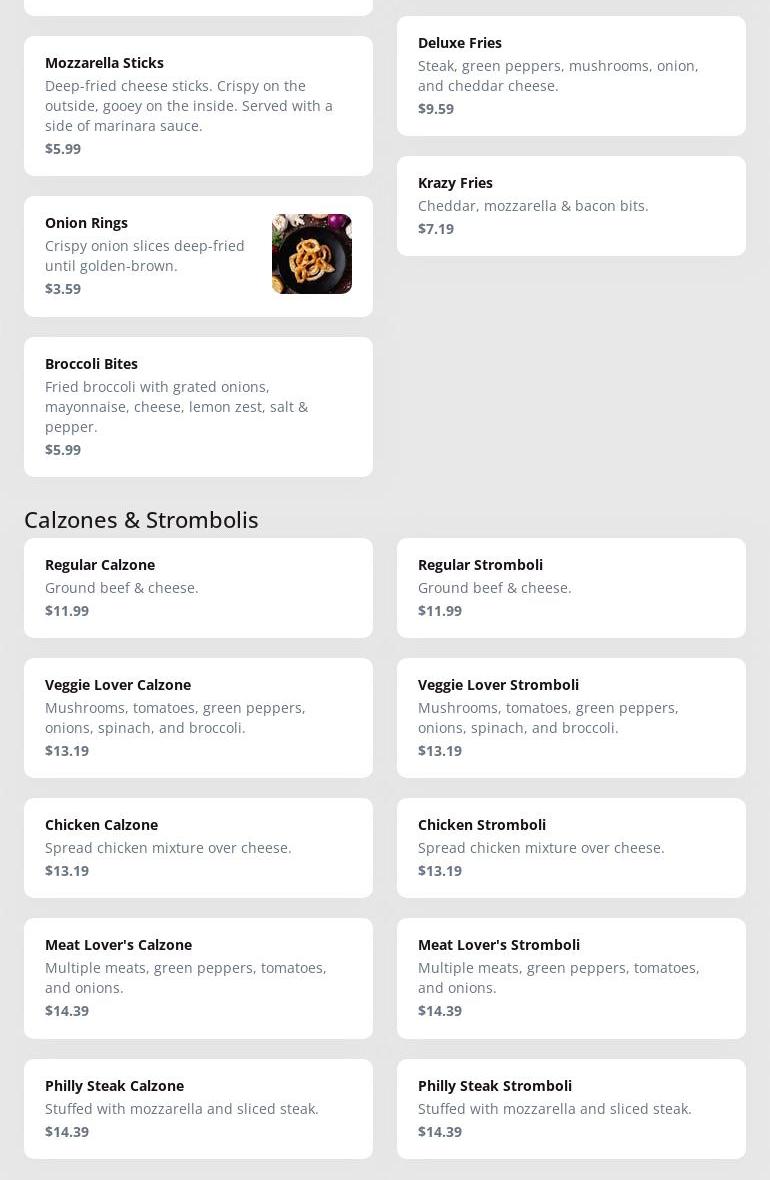Select the Onion Rings title
770x1180 pixels.
click(x=87, y=223)
